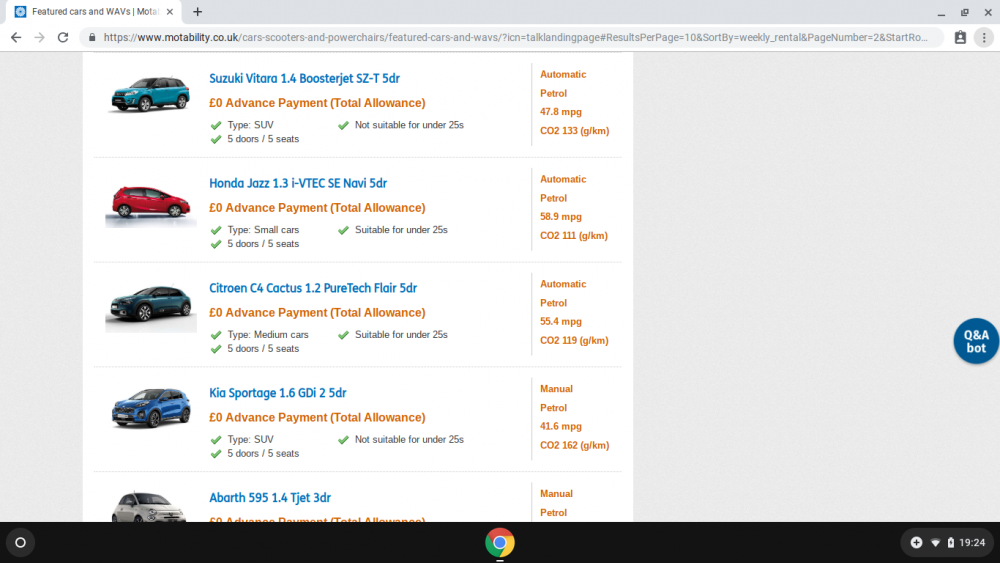This screenshot has height=563, width=1000.
Task: Open the clock showing 19:24
Action: (x=972, y=543)
